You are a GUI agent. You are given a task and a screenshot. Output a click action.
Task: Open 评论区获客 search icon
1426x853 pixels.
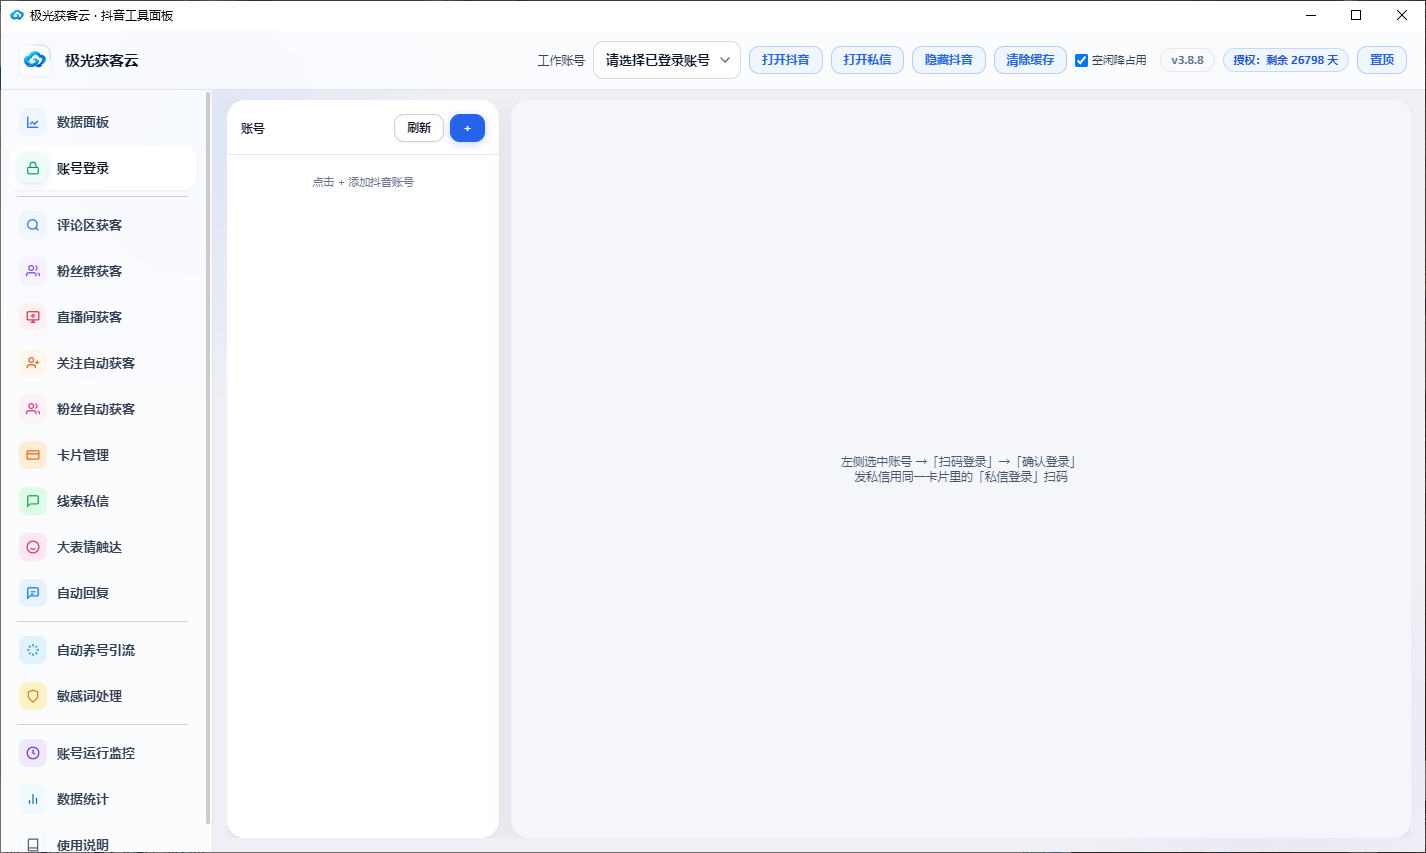point(33,225)
